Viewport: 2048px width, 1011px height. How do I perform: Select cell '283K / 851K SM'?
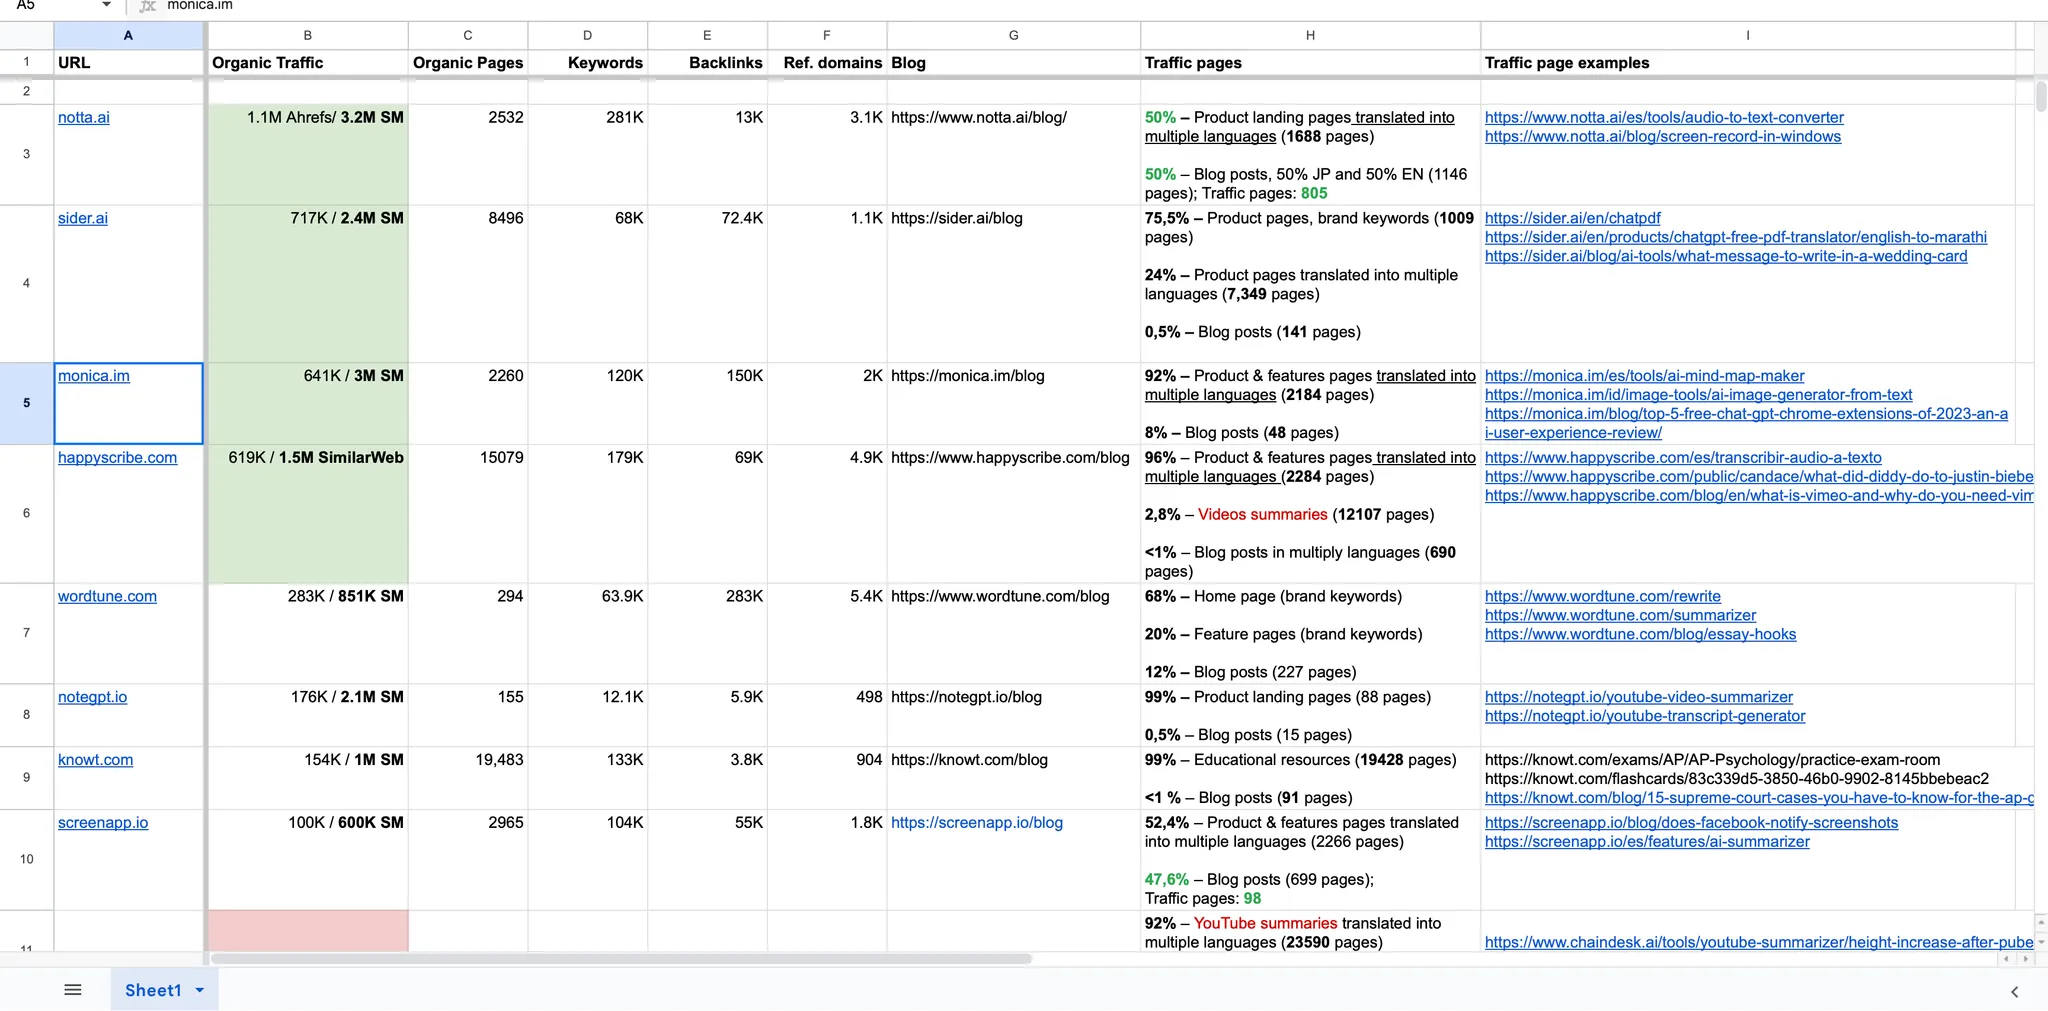coord(308,634)
